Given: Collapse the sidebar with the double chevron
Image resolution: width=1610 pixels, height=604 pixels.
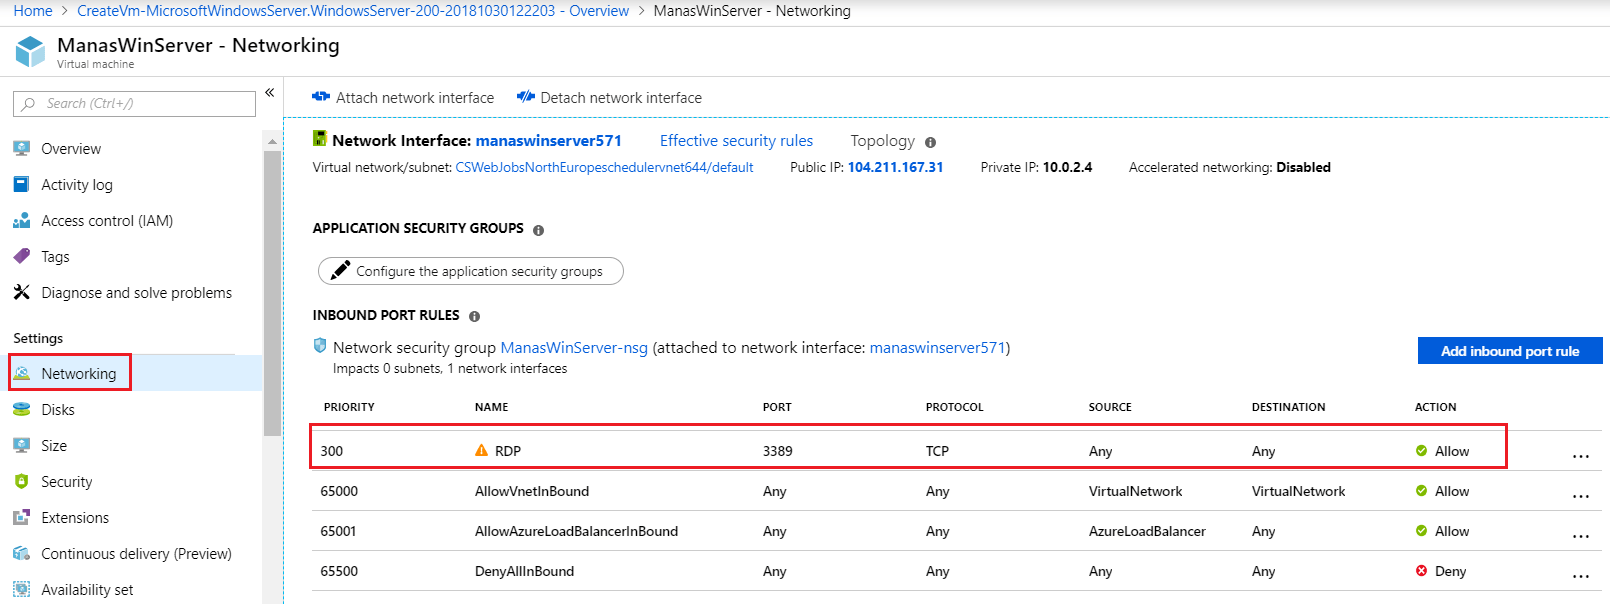Looking at the screenshot, I should coord(269,92).
